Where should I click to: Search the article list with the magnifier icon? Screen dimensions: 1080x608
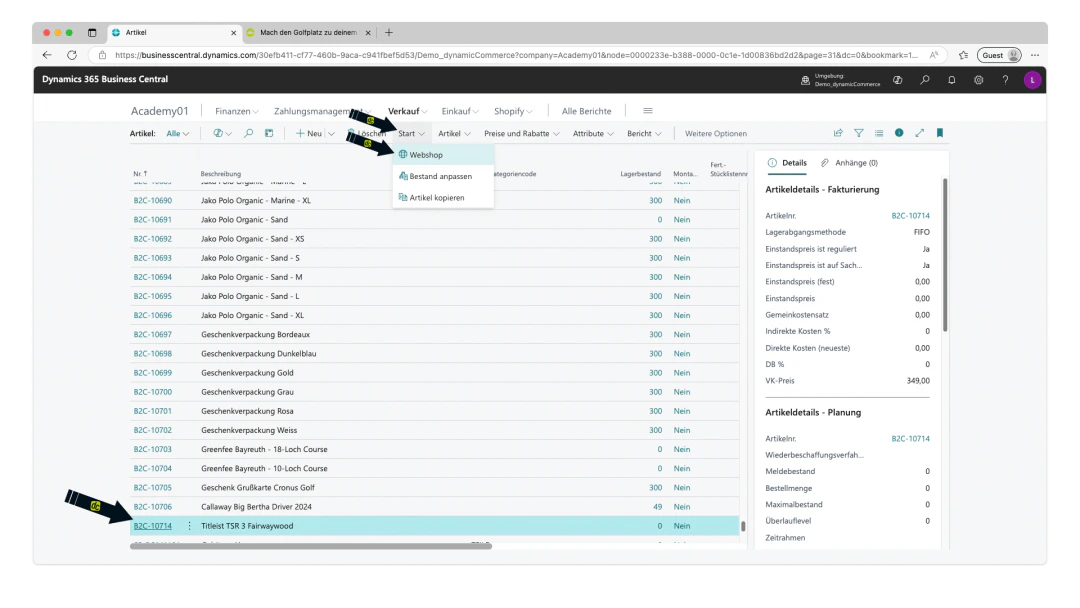point(248,134)
